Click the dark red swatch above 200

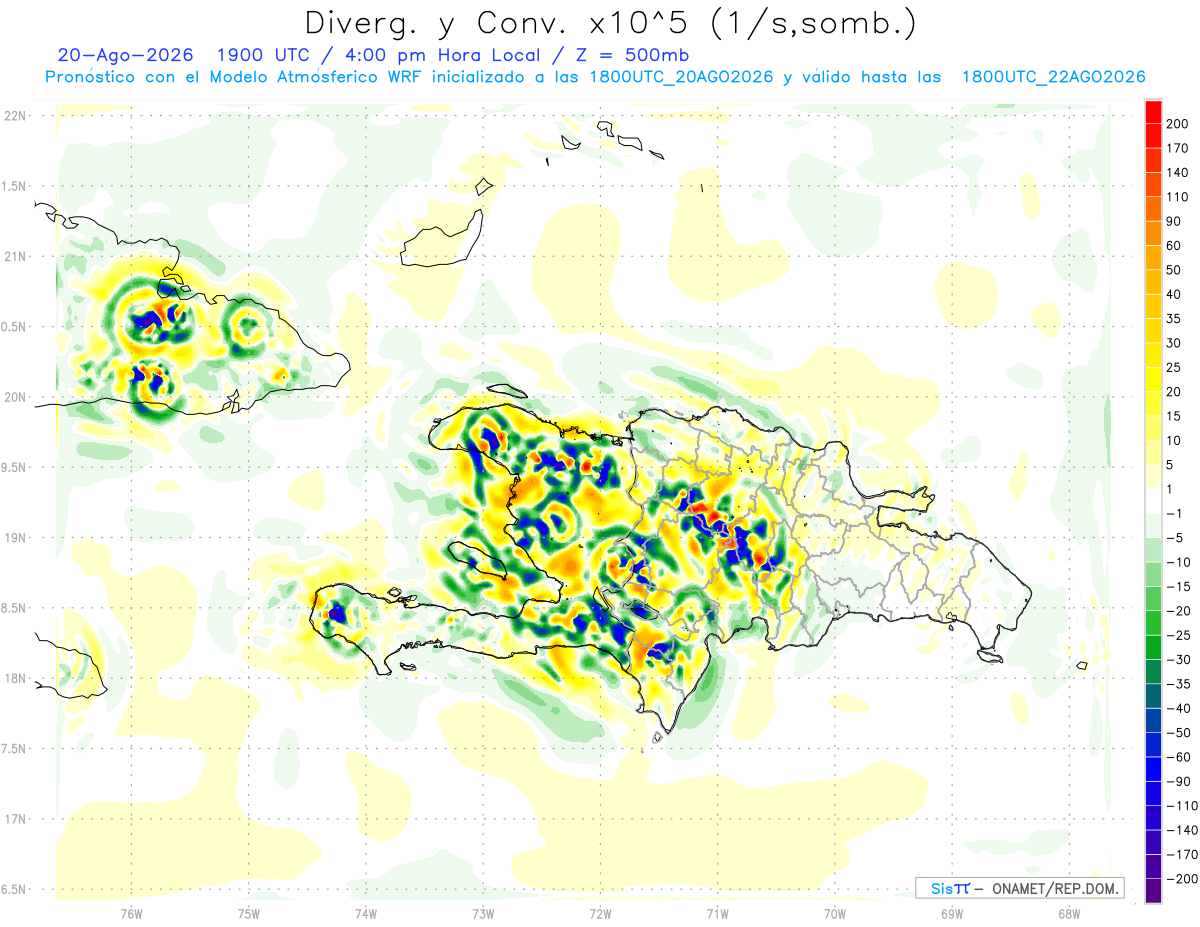(1153, 112)
